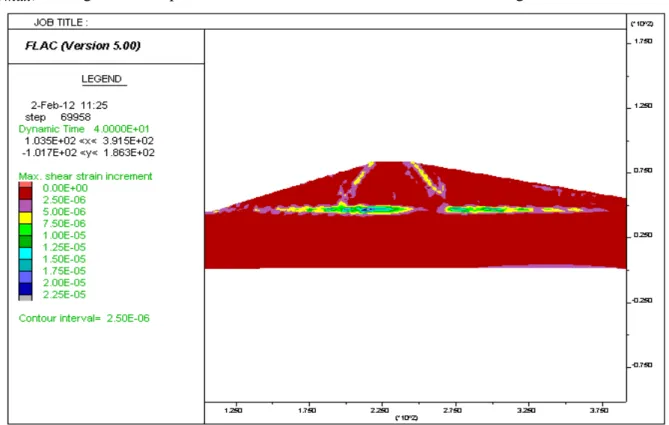
Task: Click the 2.00E-05 legend value
Action: point(64,283)
